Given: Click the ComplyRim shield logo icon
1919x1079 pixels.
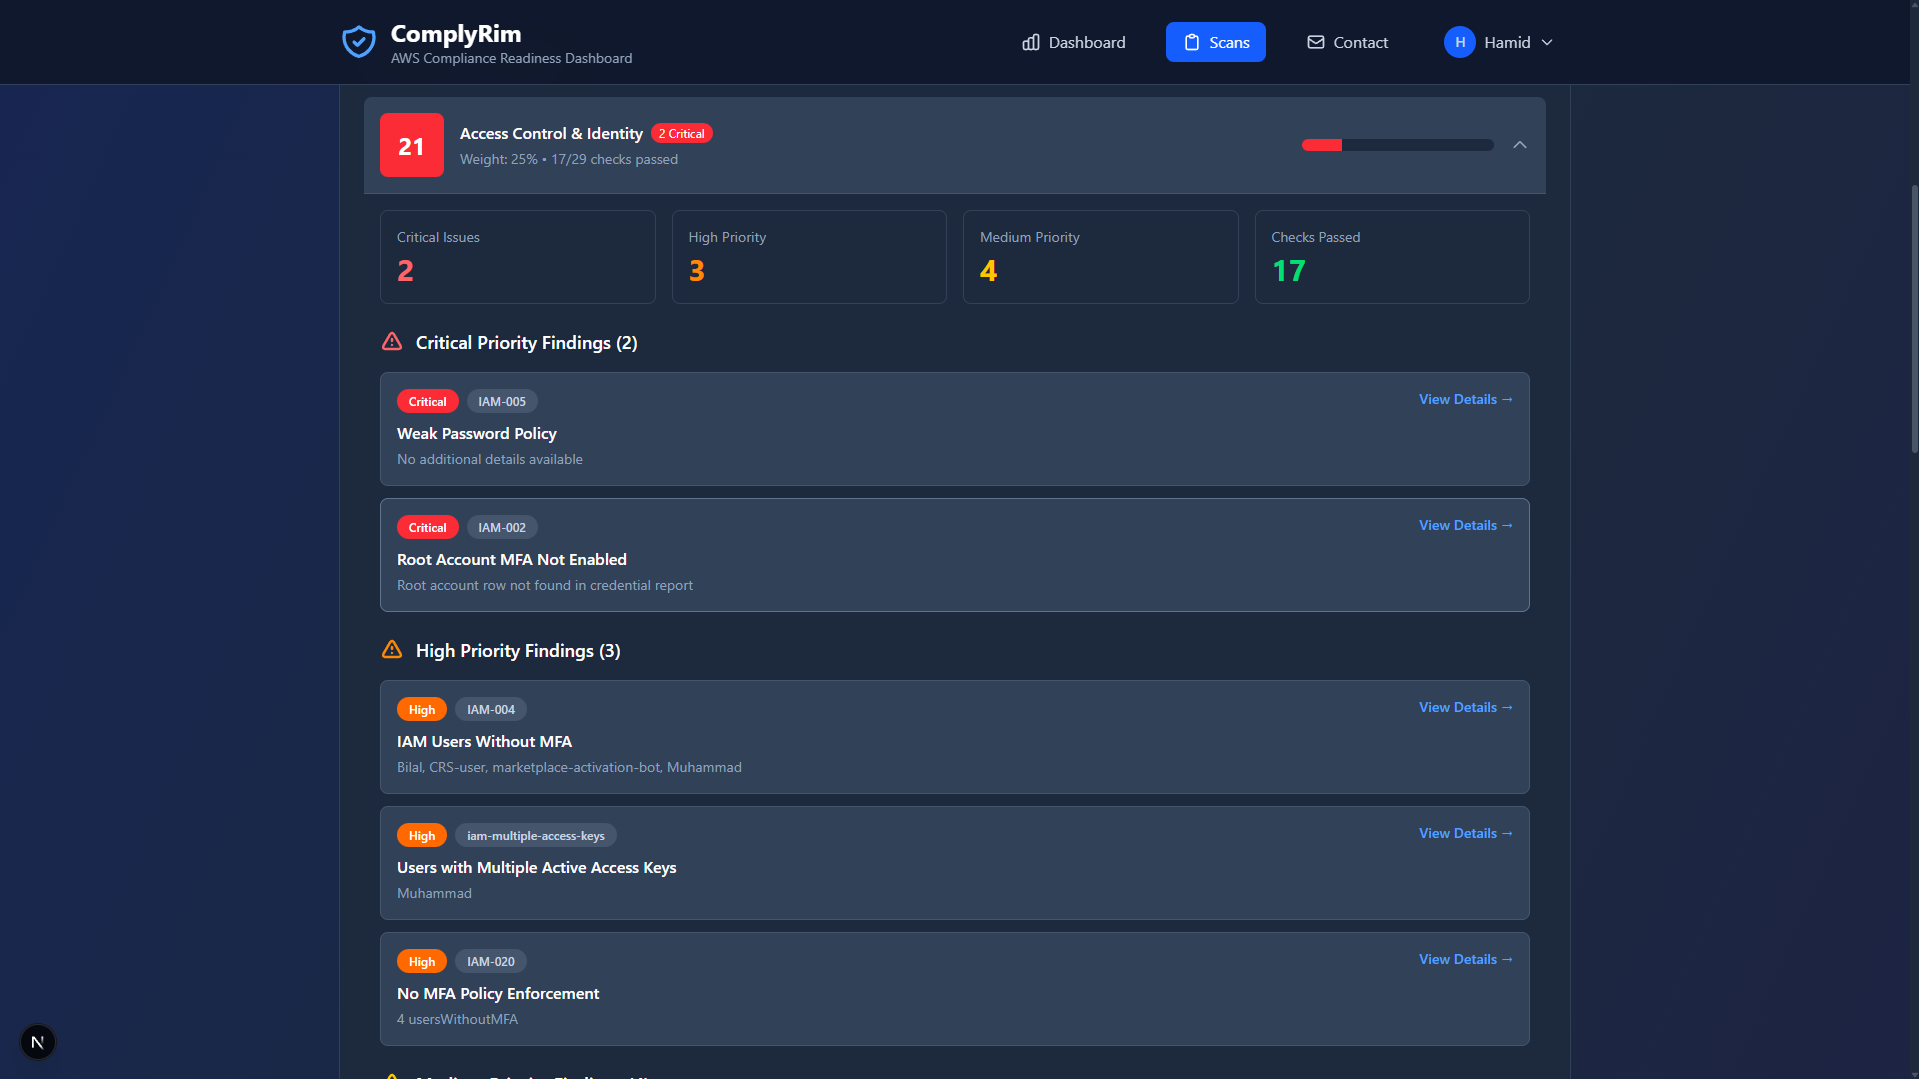Looking at the screenshot, I should [358, 42].
